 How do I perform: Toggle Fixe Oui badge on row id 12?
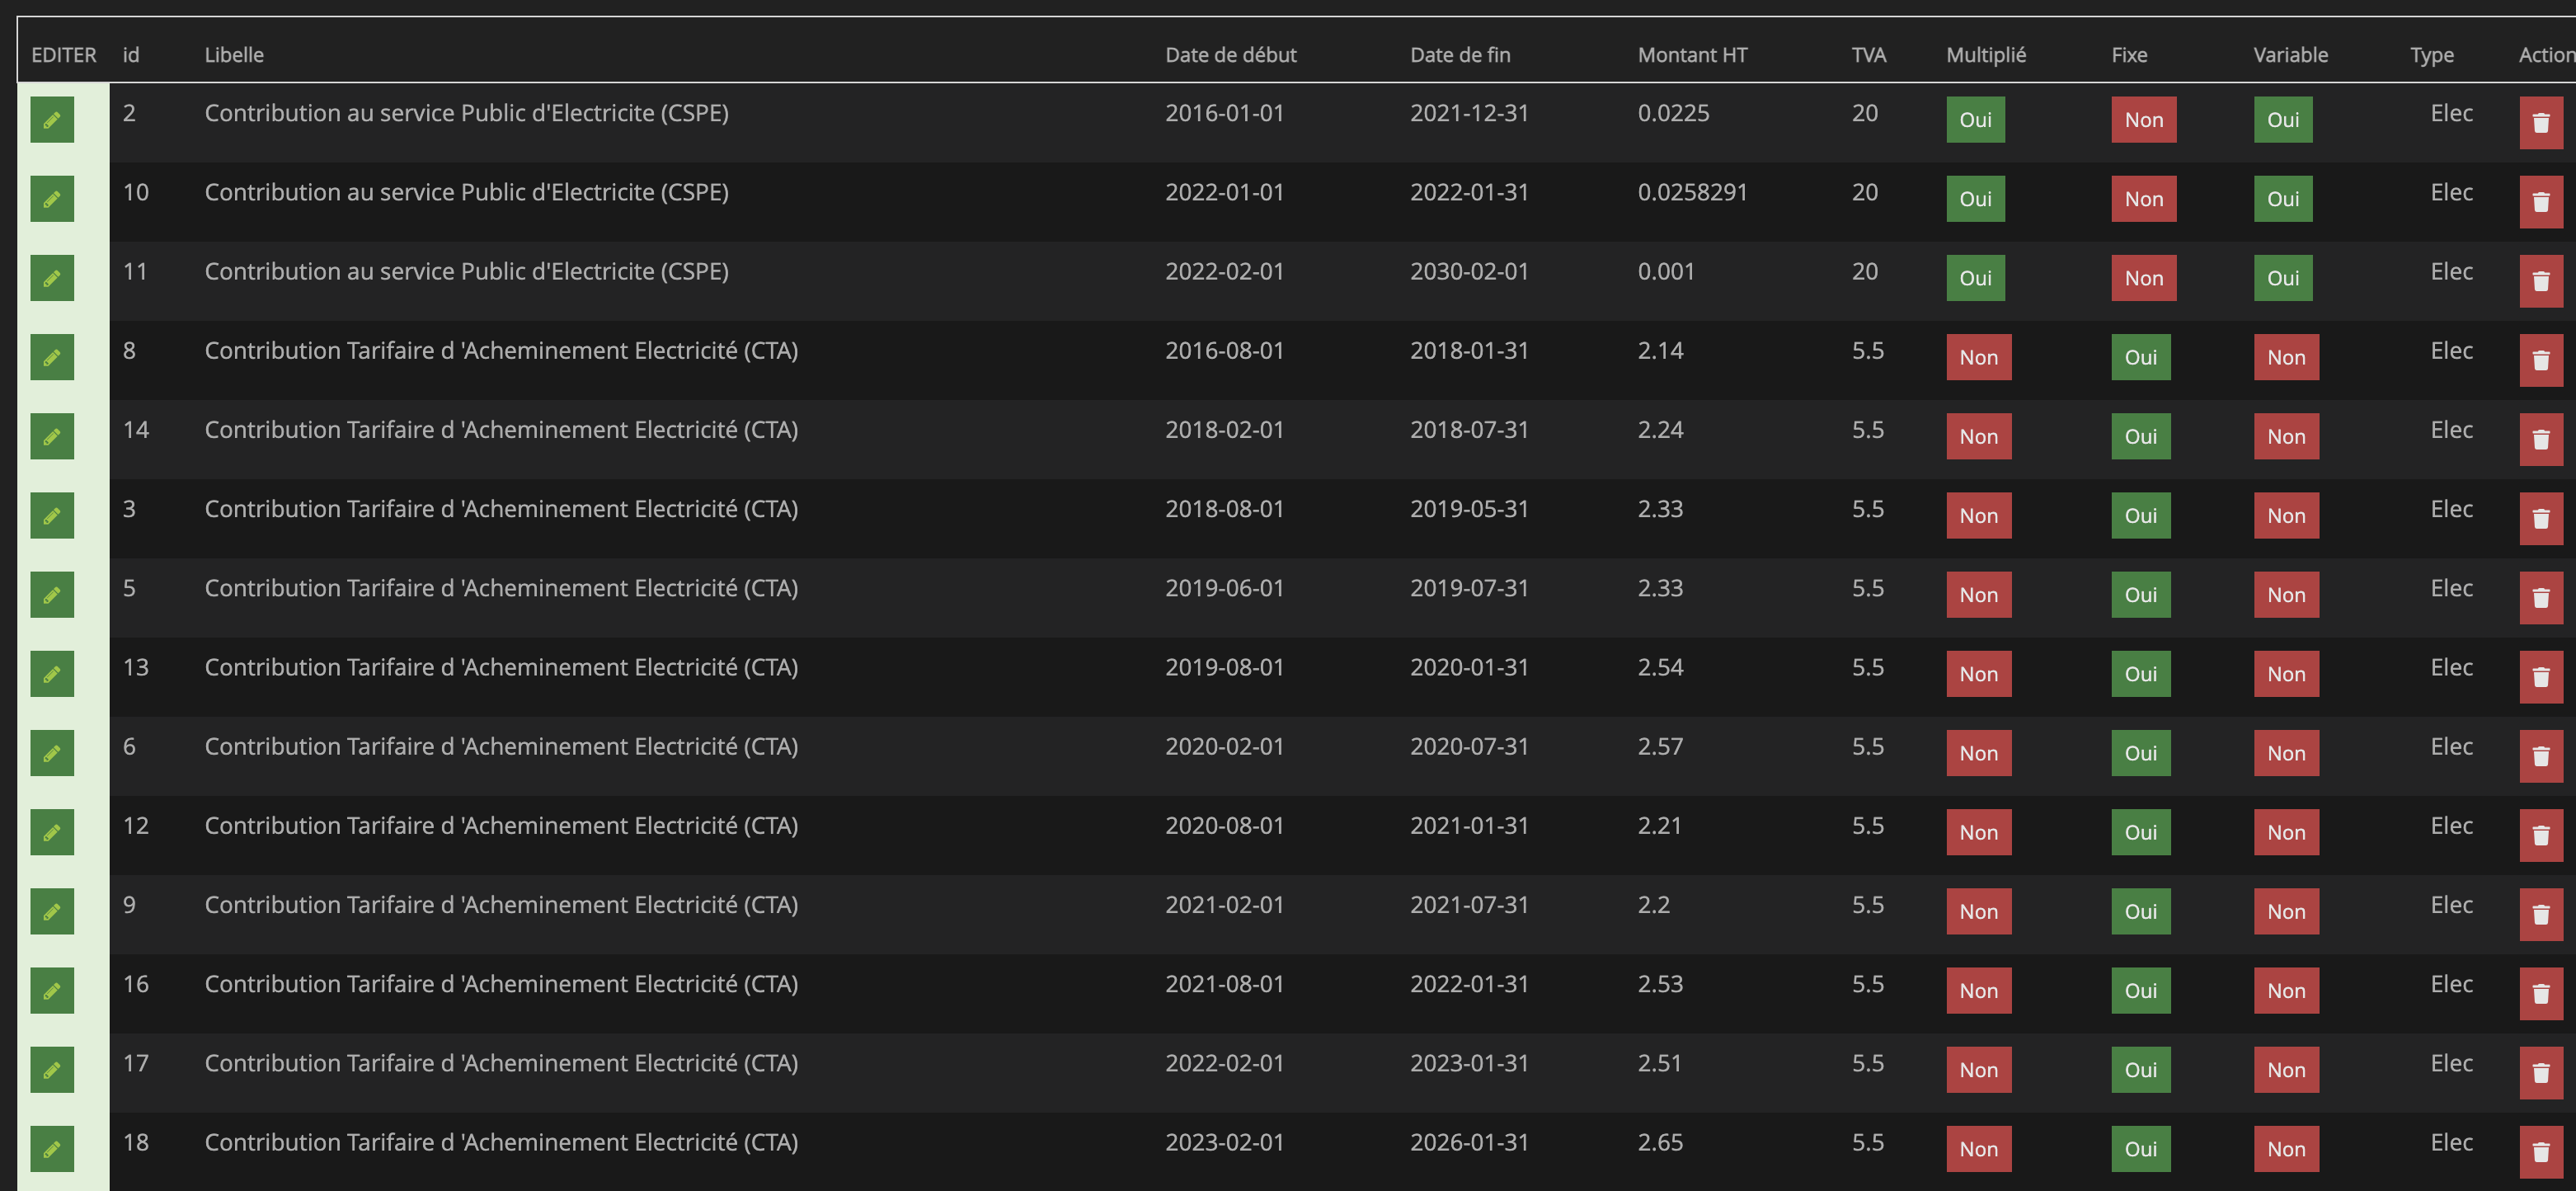[2140, 832]
